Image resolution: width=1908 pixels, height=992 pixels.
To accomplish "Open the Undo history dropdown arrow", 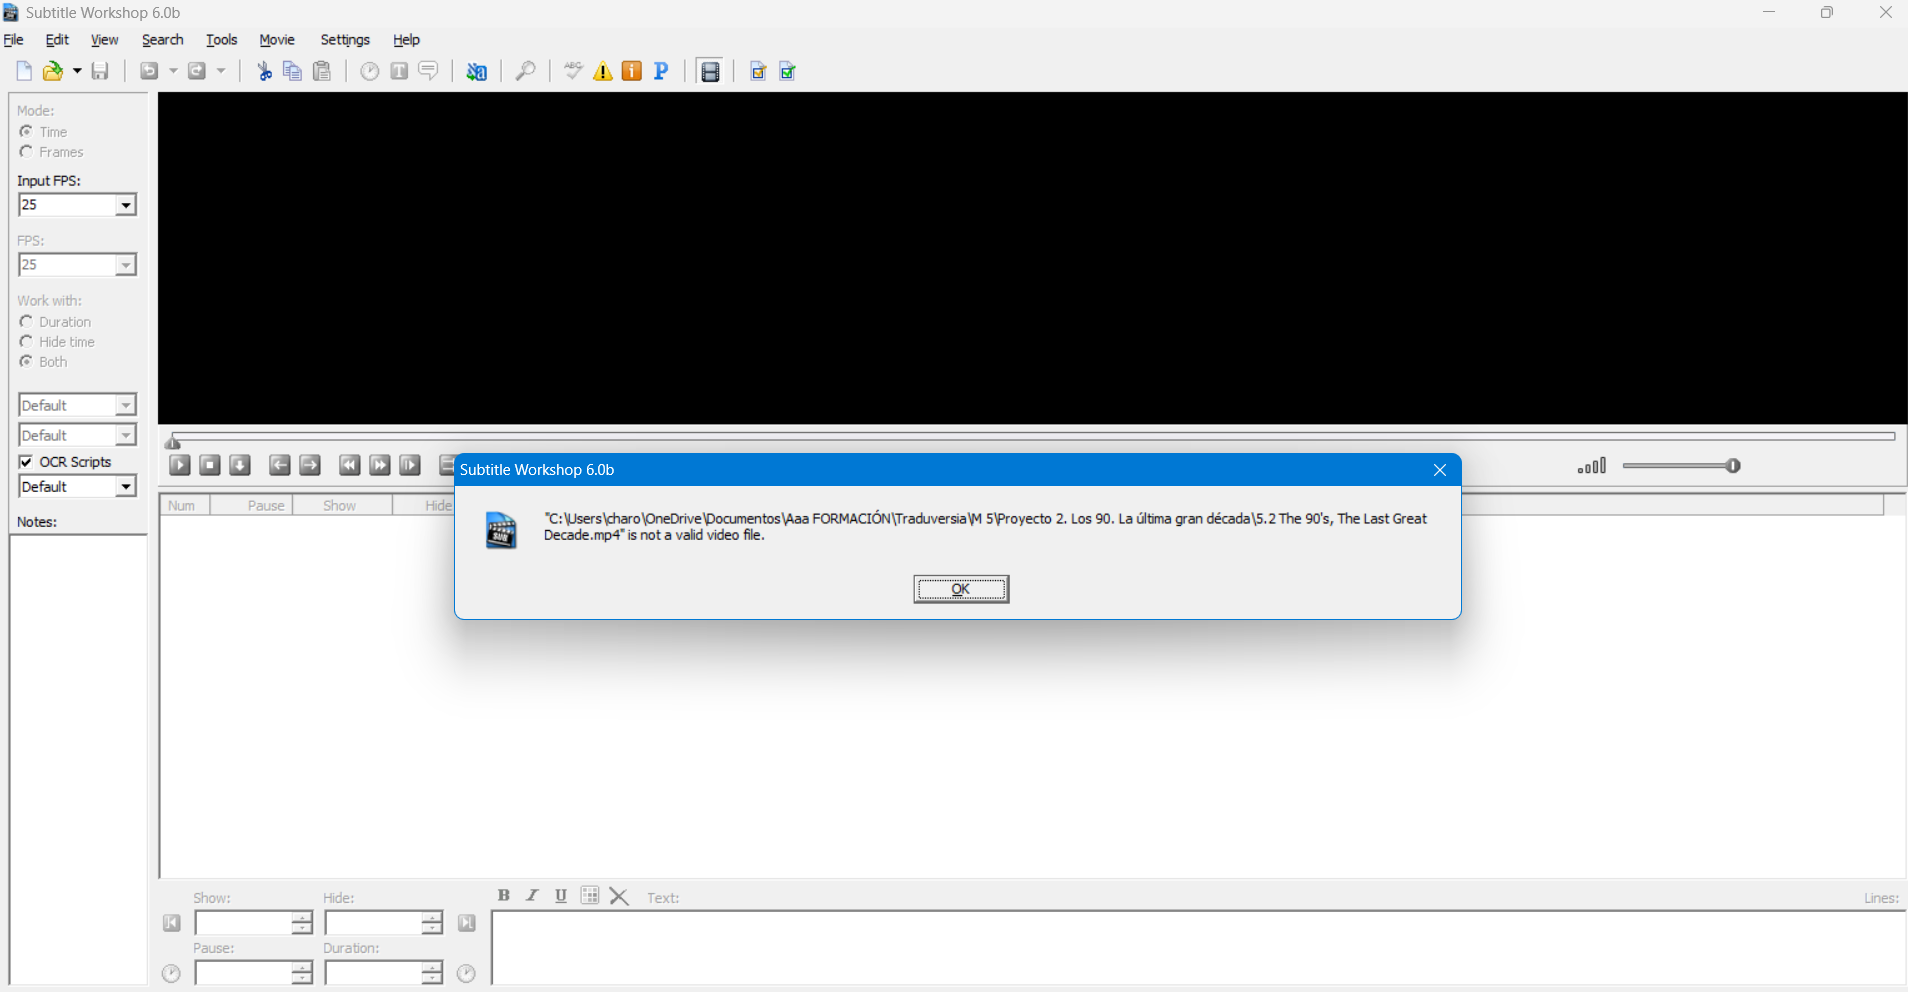I will (173, 71).
